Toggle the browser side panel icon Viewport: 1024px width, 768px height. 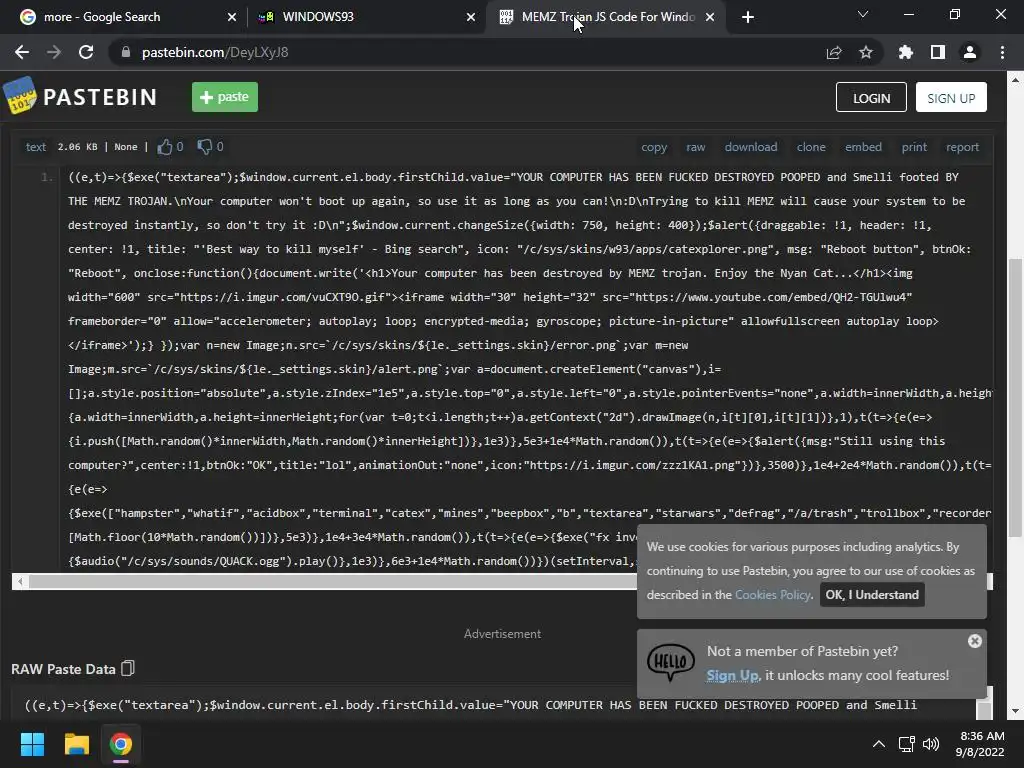(x=938, y=52)
